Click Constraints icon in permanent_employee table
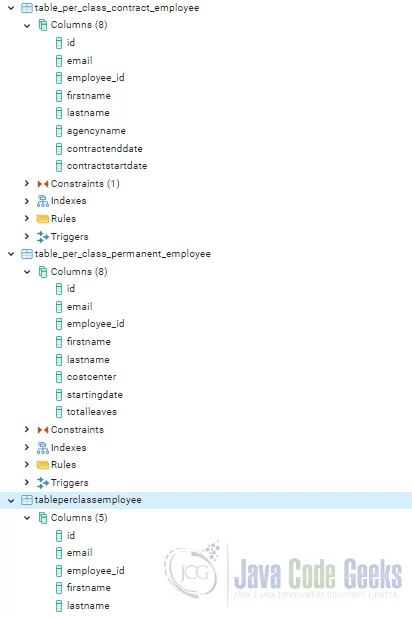 point(42,430)
